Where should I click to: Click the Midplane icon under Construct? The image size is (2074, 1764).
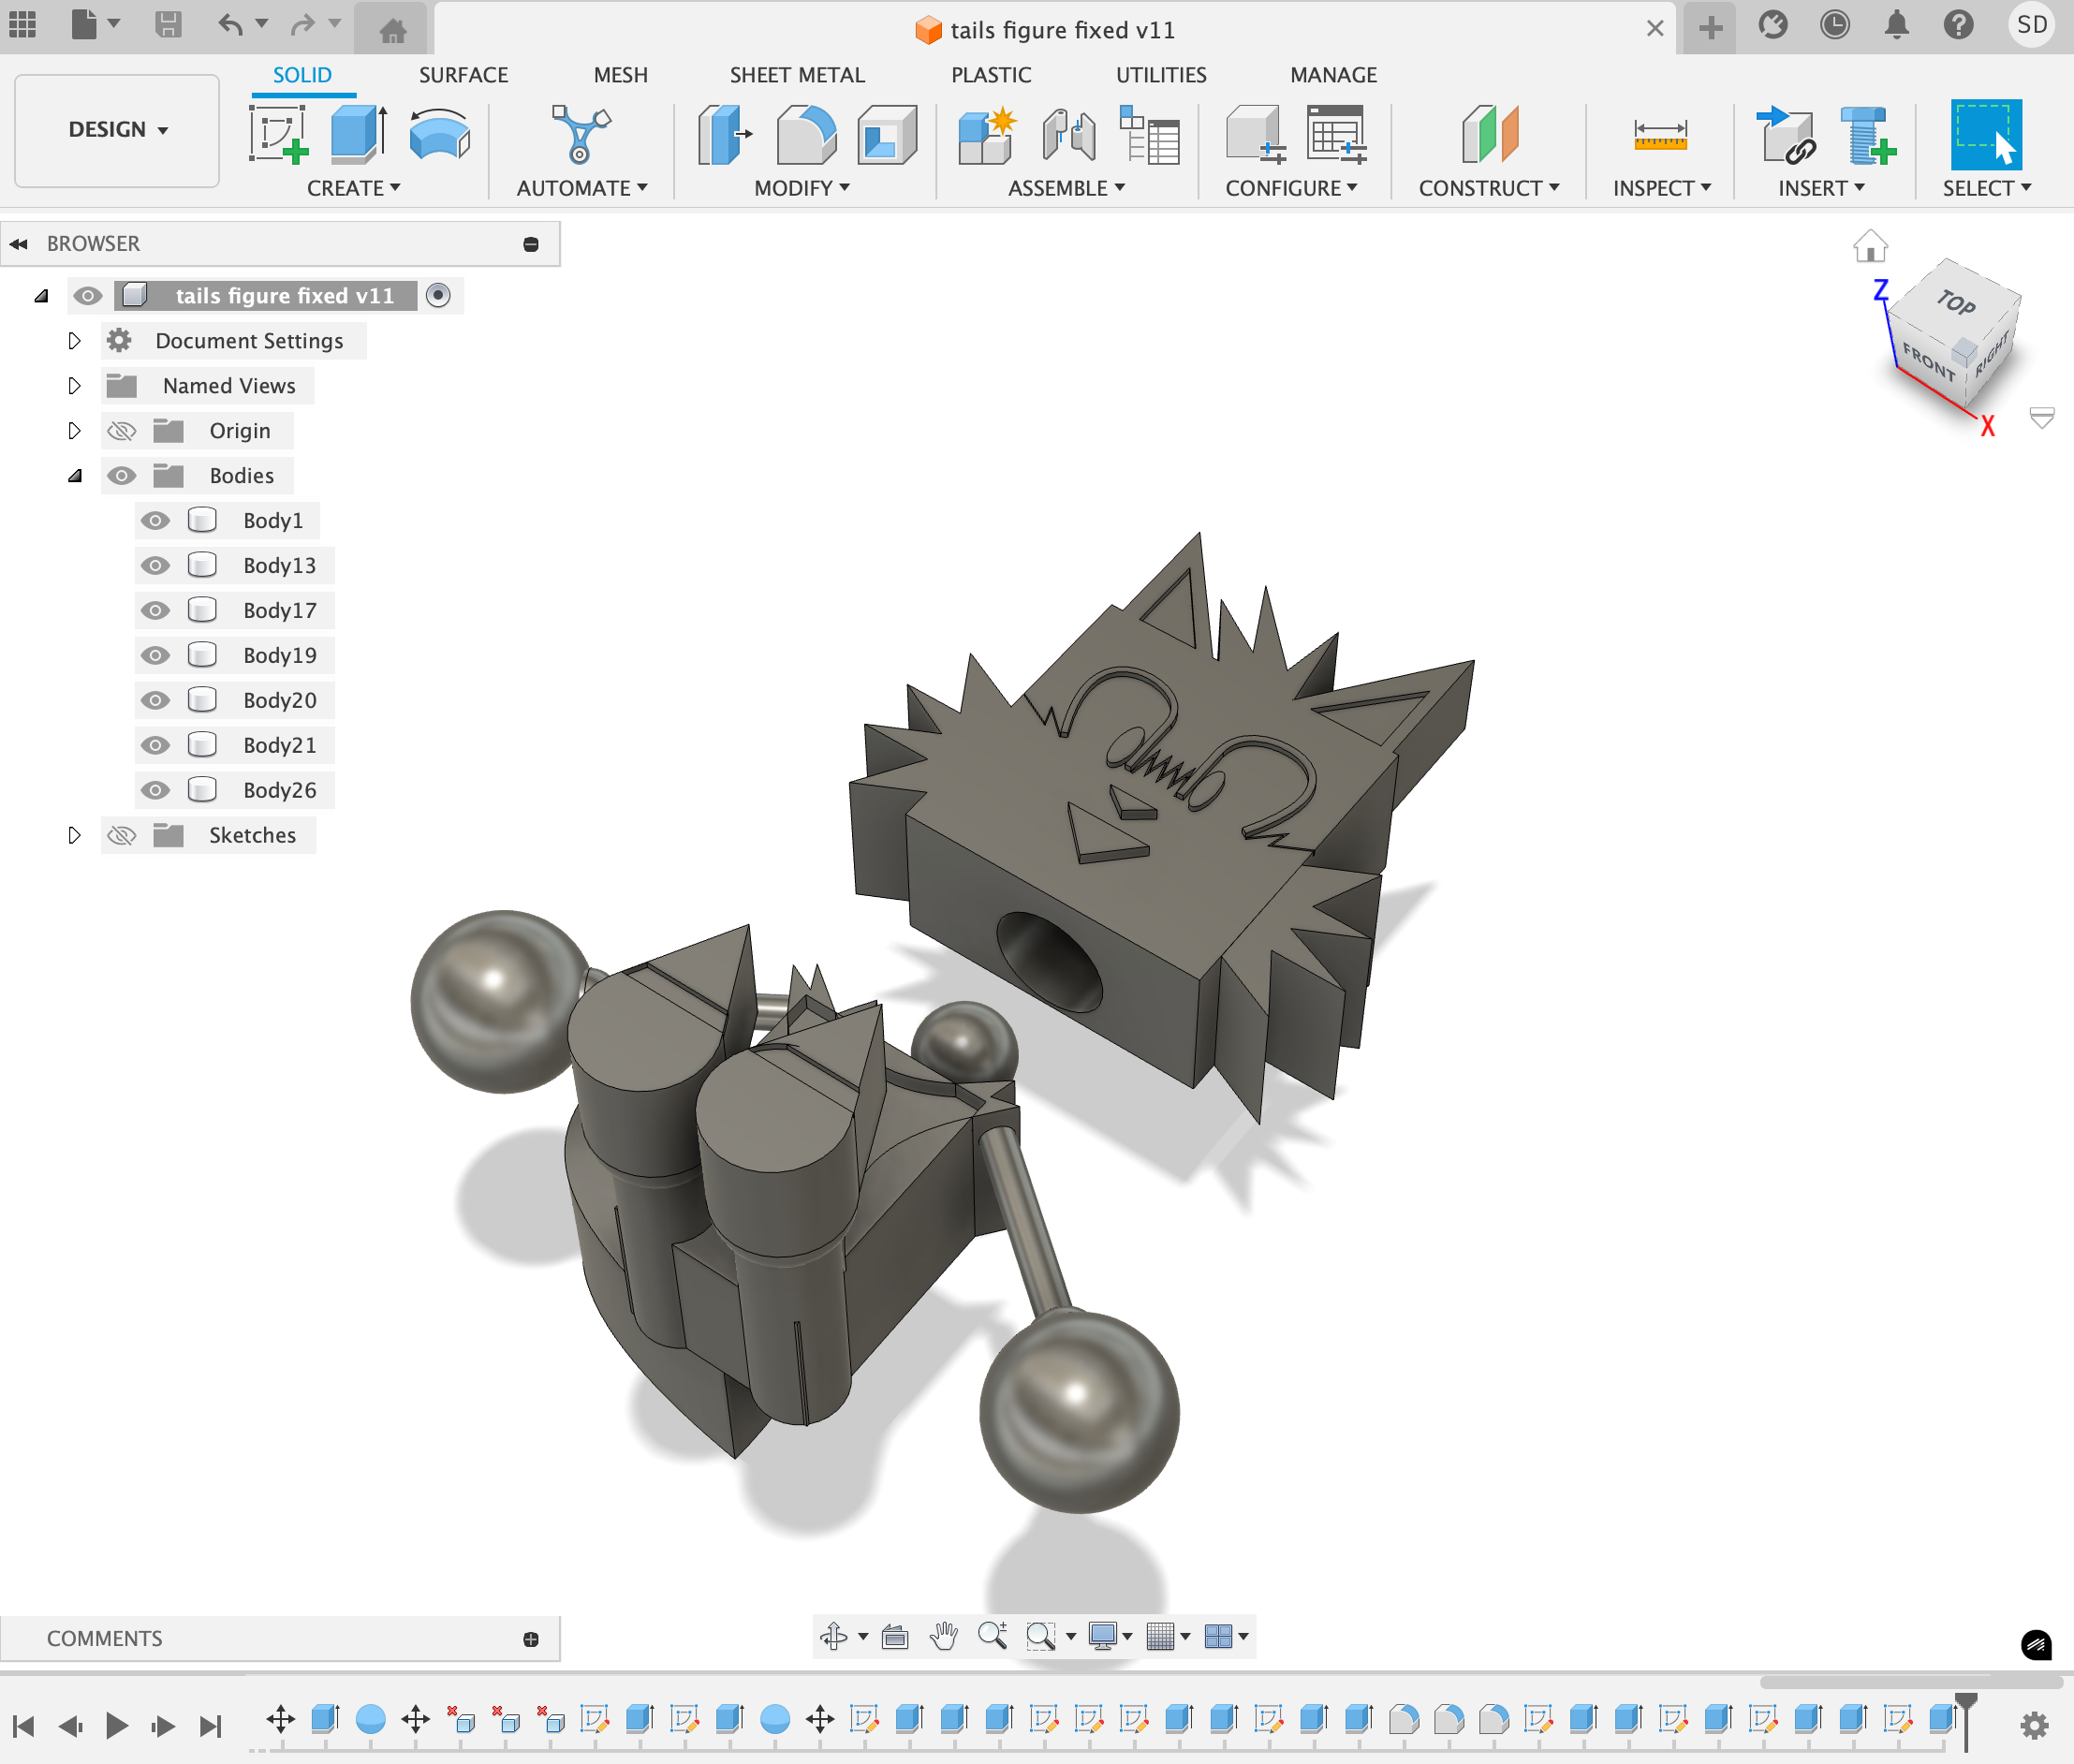tap(1489, 134)
